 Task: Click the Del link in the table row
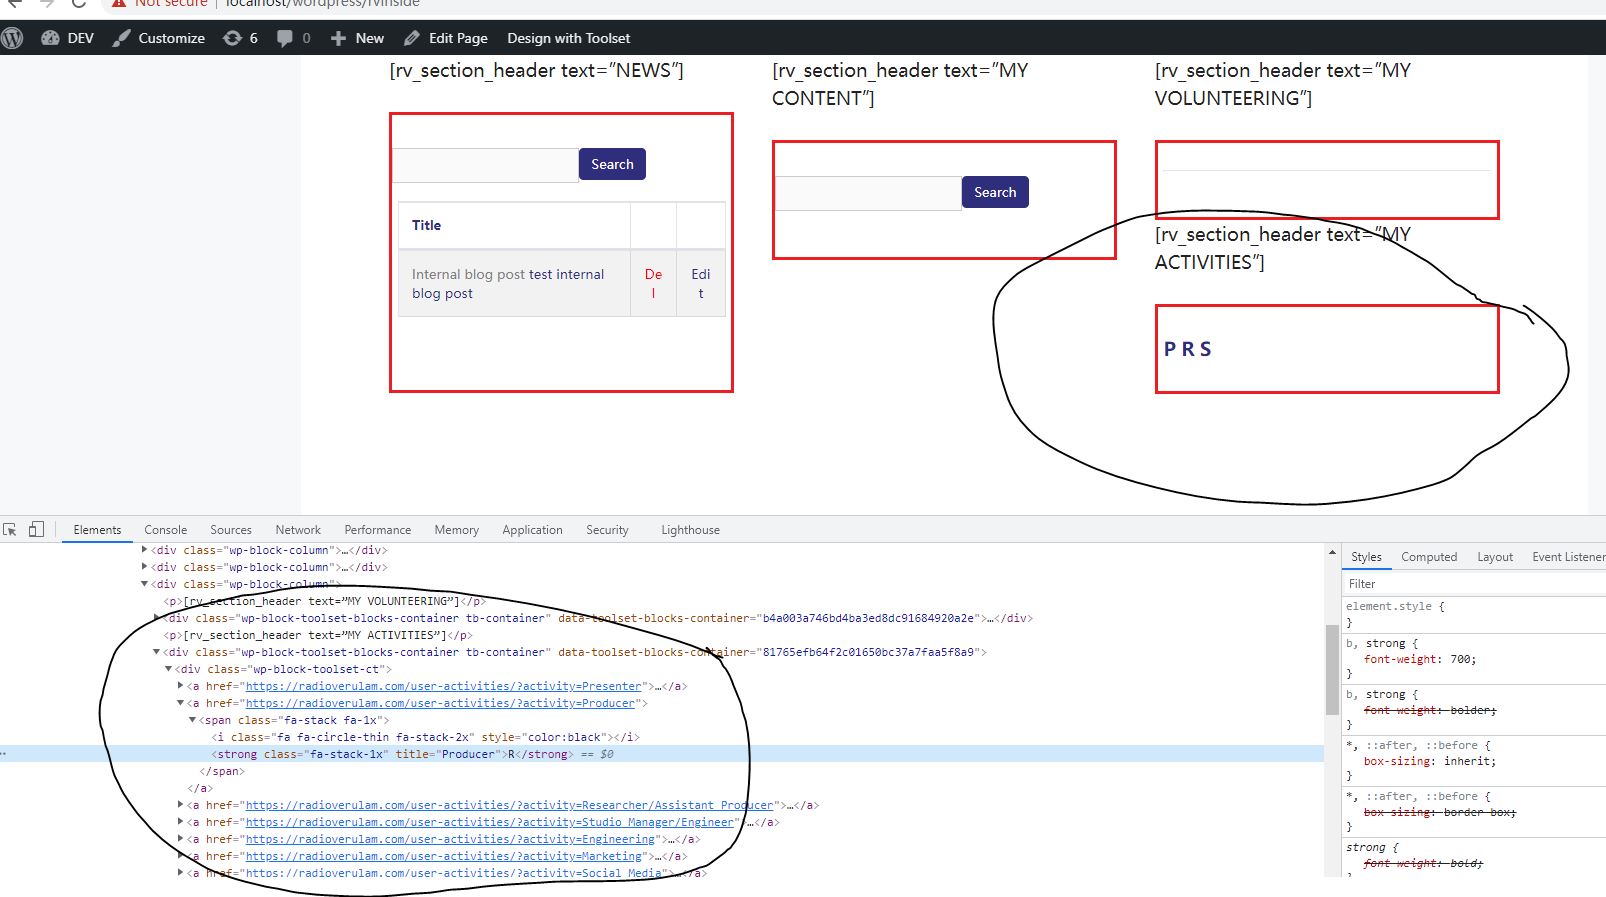(x=653, y=283)
